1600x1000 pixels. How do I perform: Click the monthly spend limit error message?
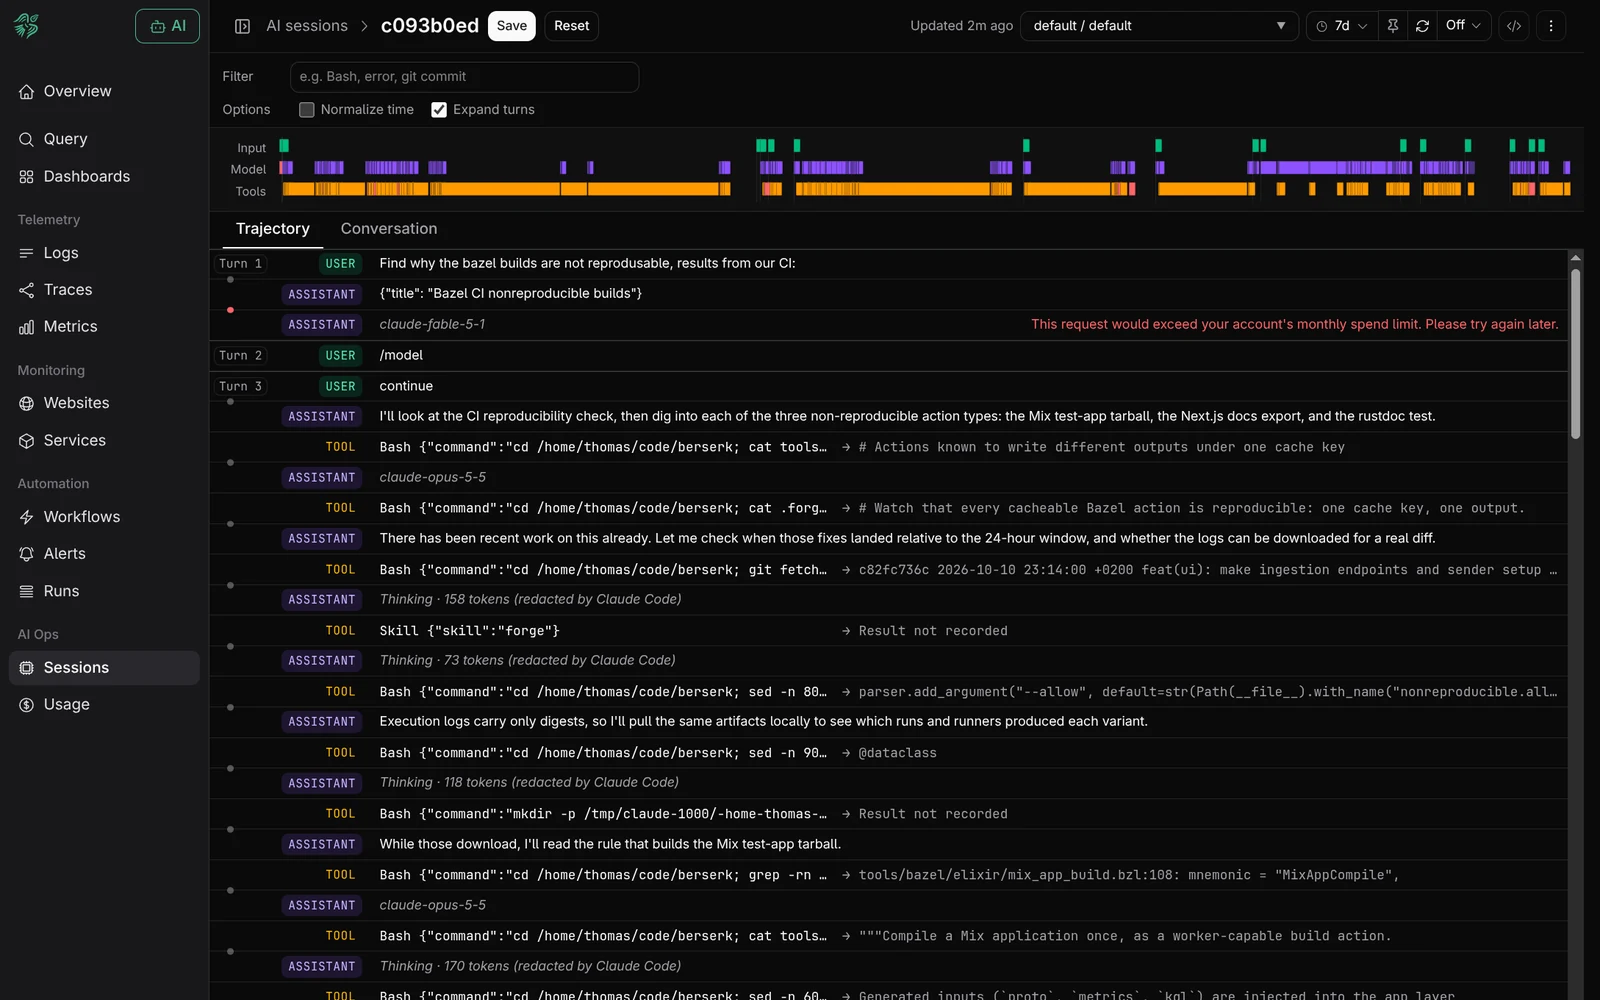tap(1295, 325)
